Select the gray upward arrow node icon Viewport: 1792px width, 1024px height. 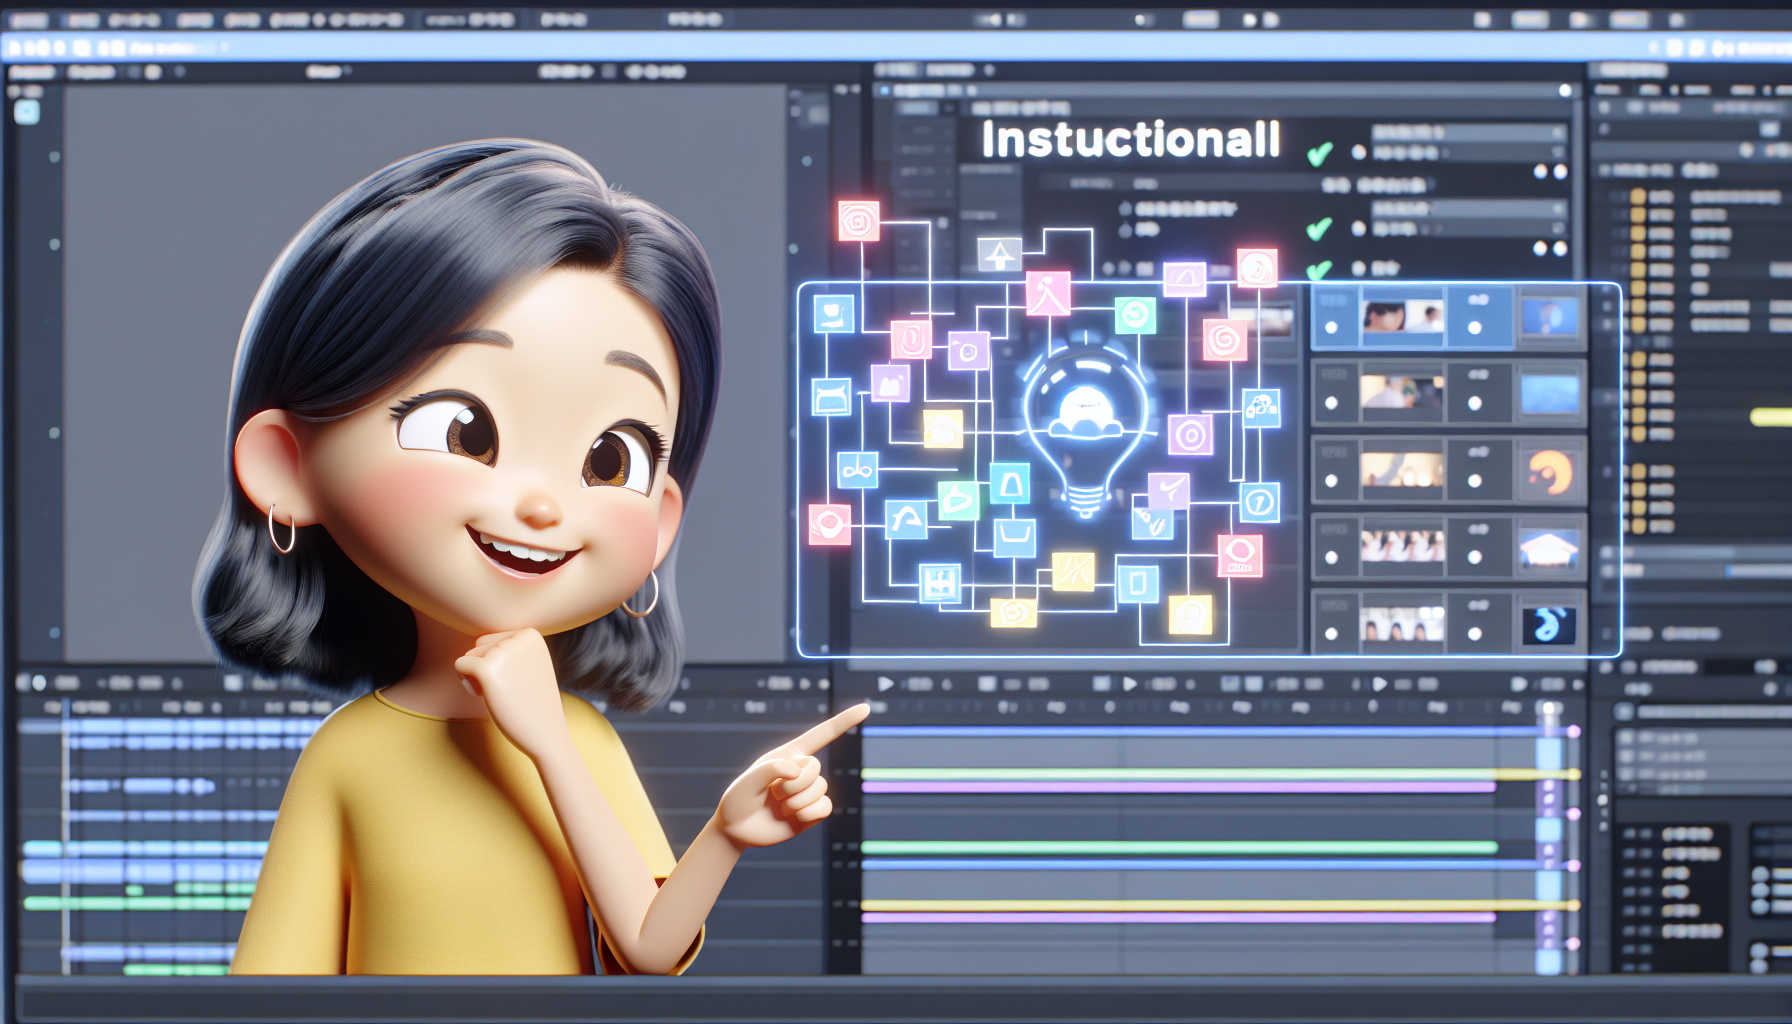coord(999,256)
